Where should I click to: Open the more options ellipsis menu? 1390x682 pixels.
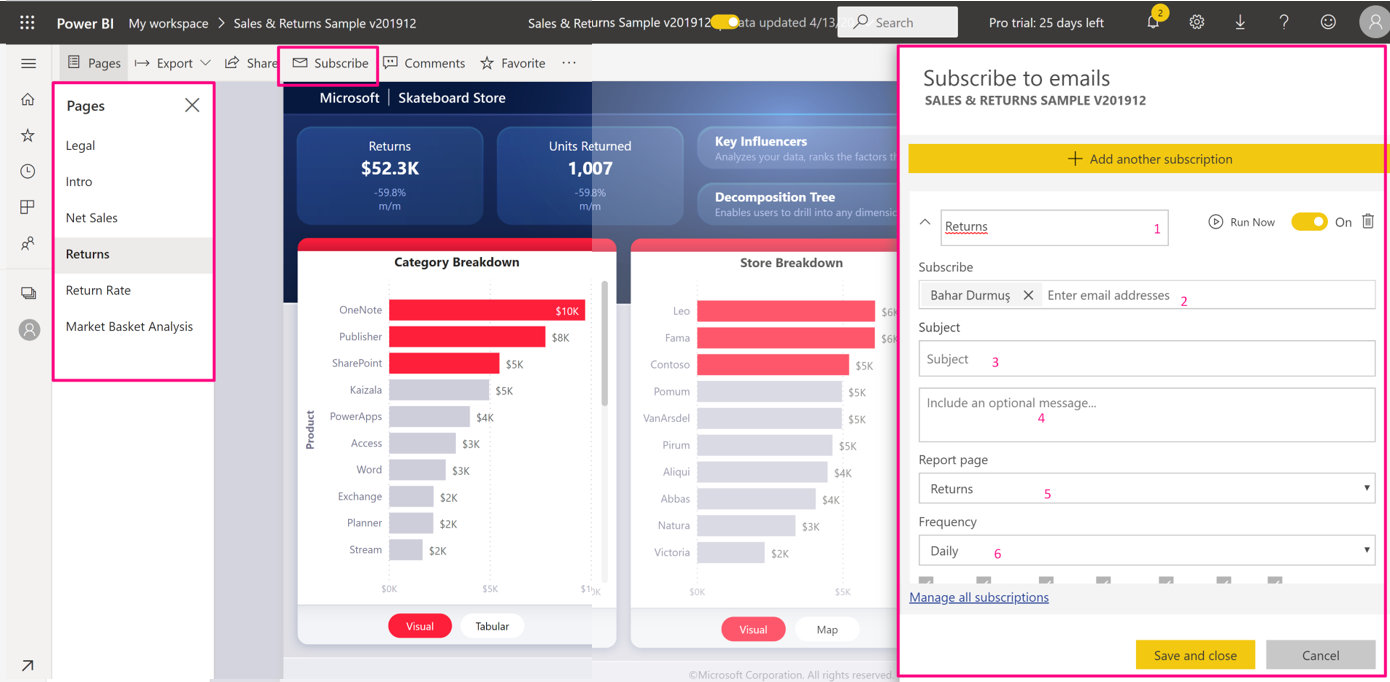[569, 63]
